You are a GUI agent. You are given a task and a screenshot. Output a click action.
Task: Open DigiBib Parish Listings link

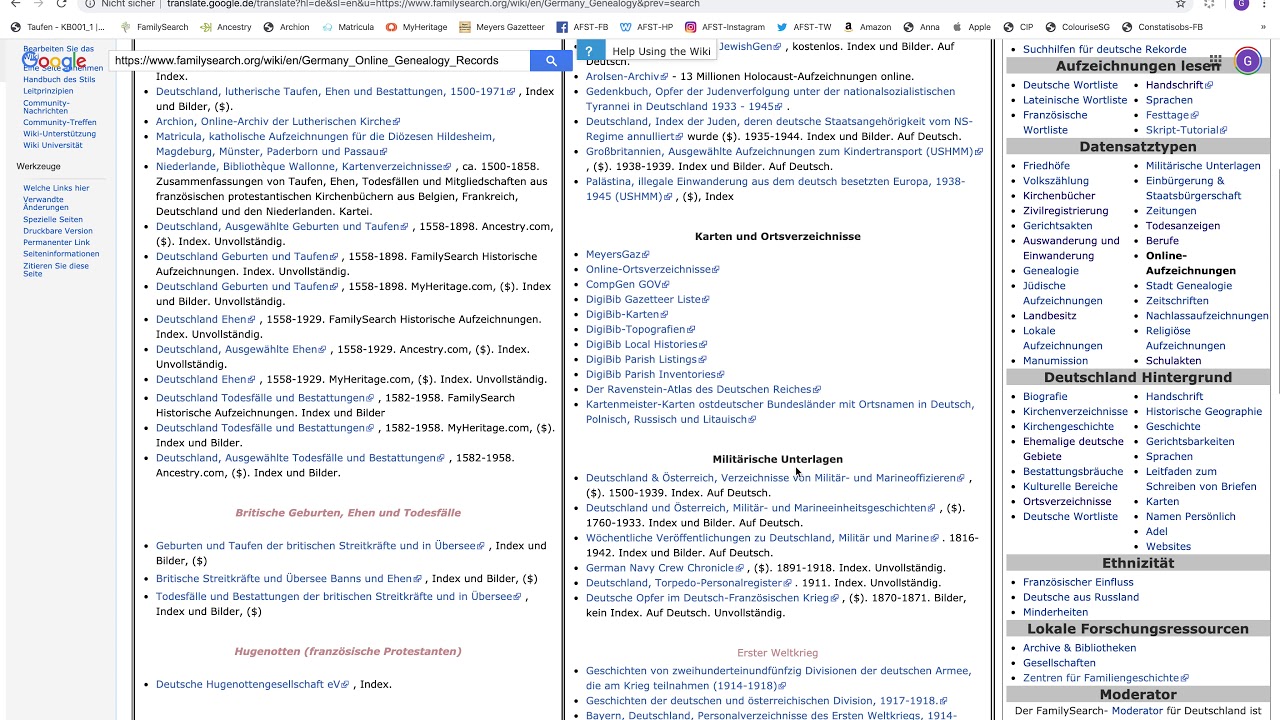[x=646, y=359]
